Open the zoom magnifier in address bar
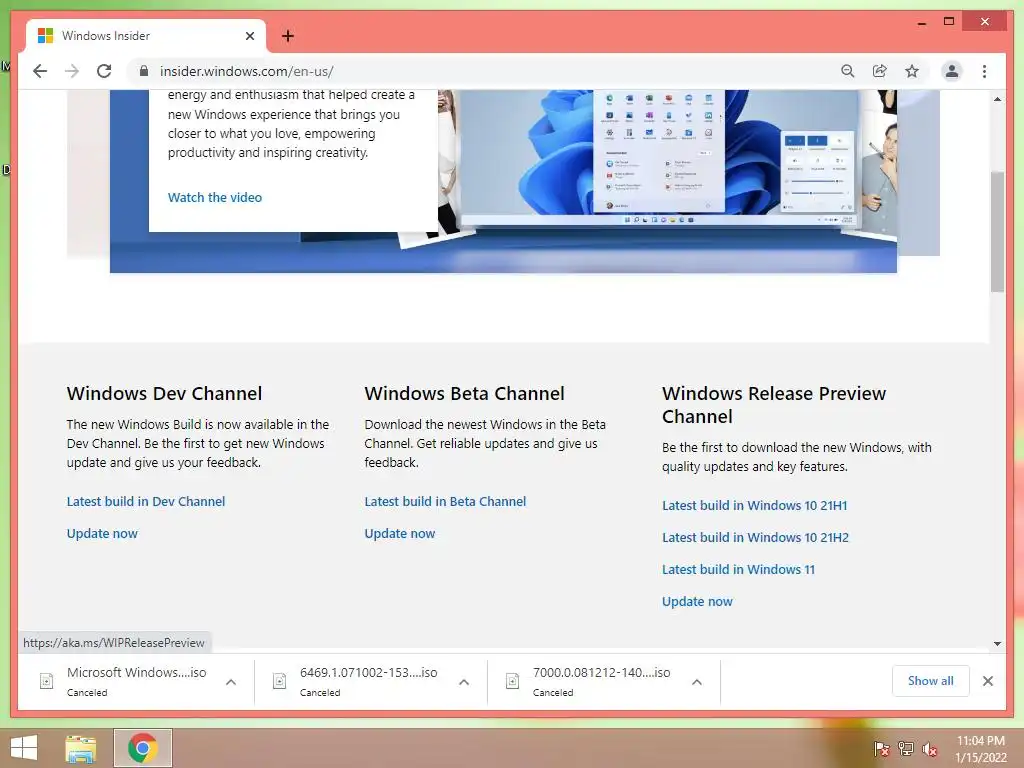1024x768 pixels. click(848, 71)
